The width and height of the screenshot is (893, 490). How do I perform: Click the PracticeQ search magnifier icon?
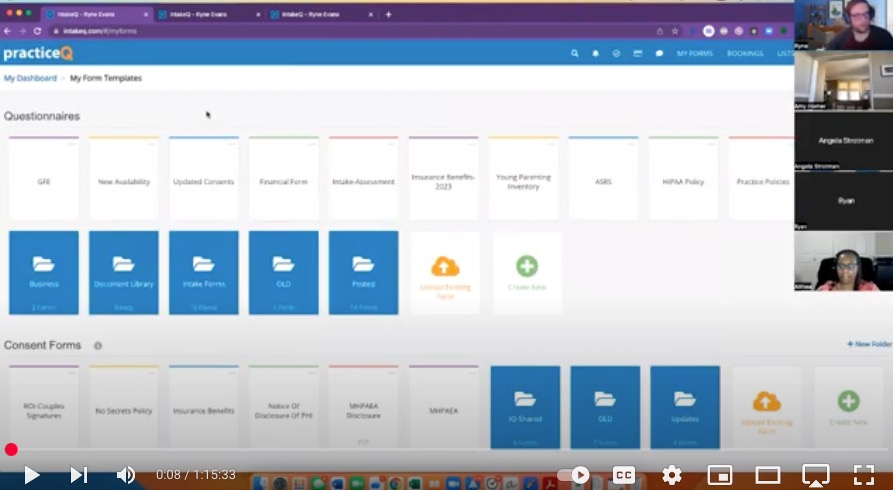(575, 53)
